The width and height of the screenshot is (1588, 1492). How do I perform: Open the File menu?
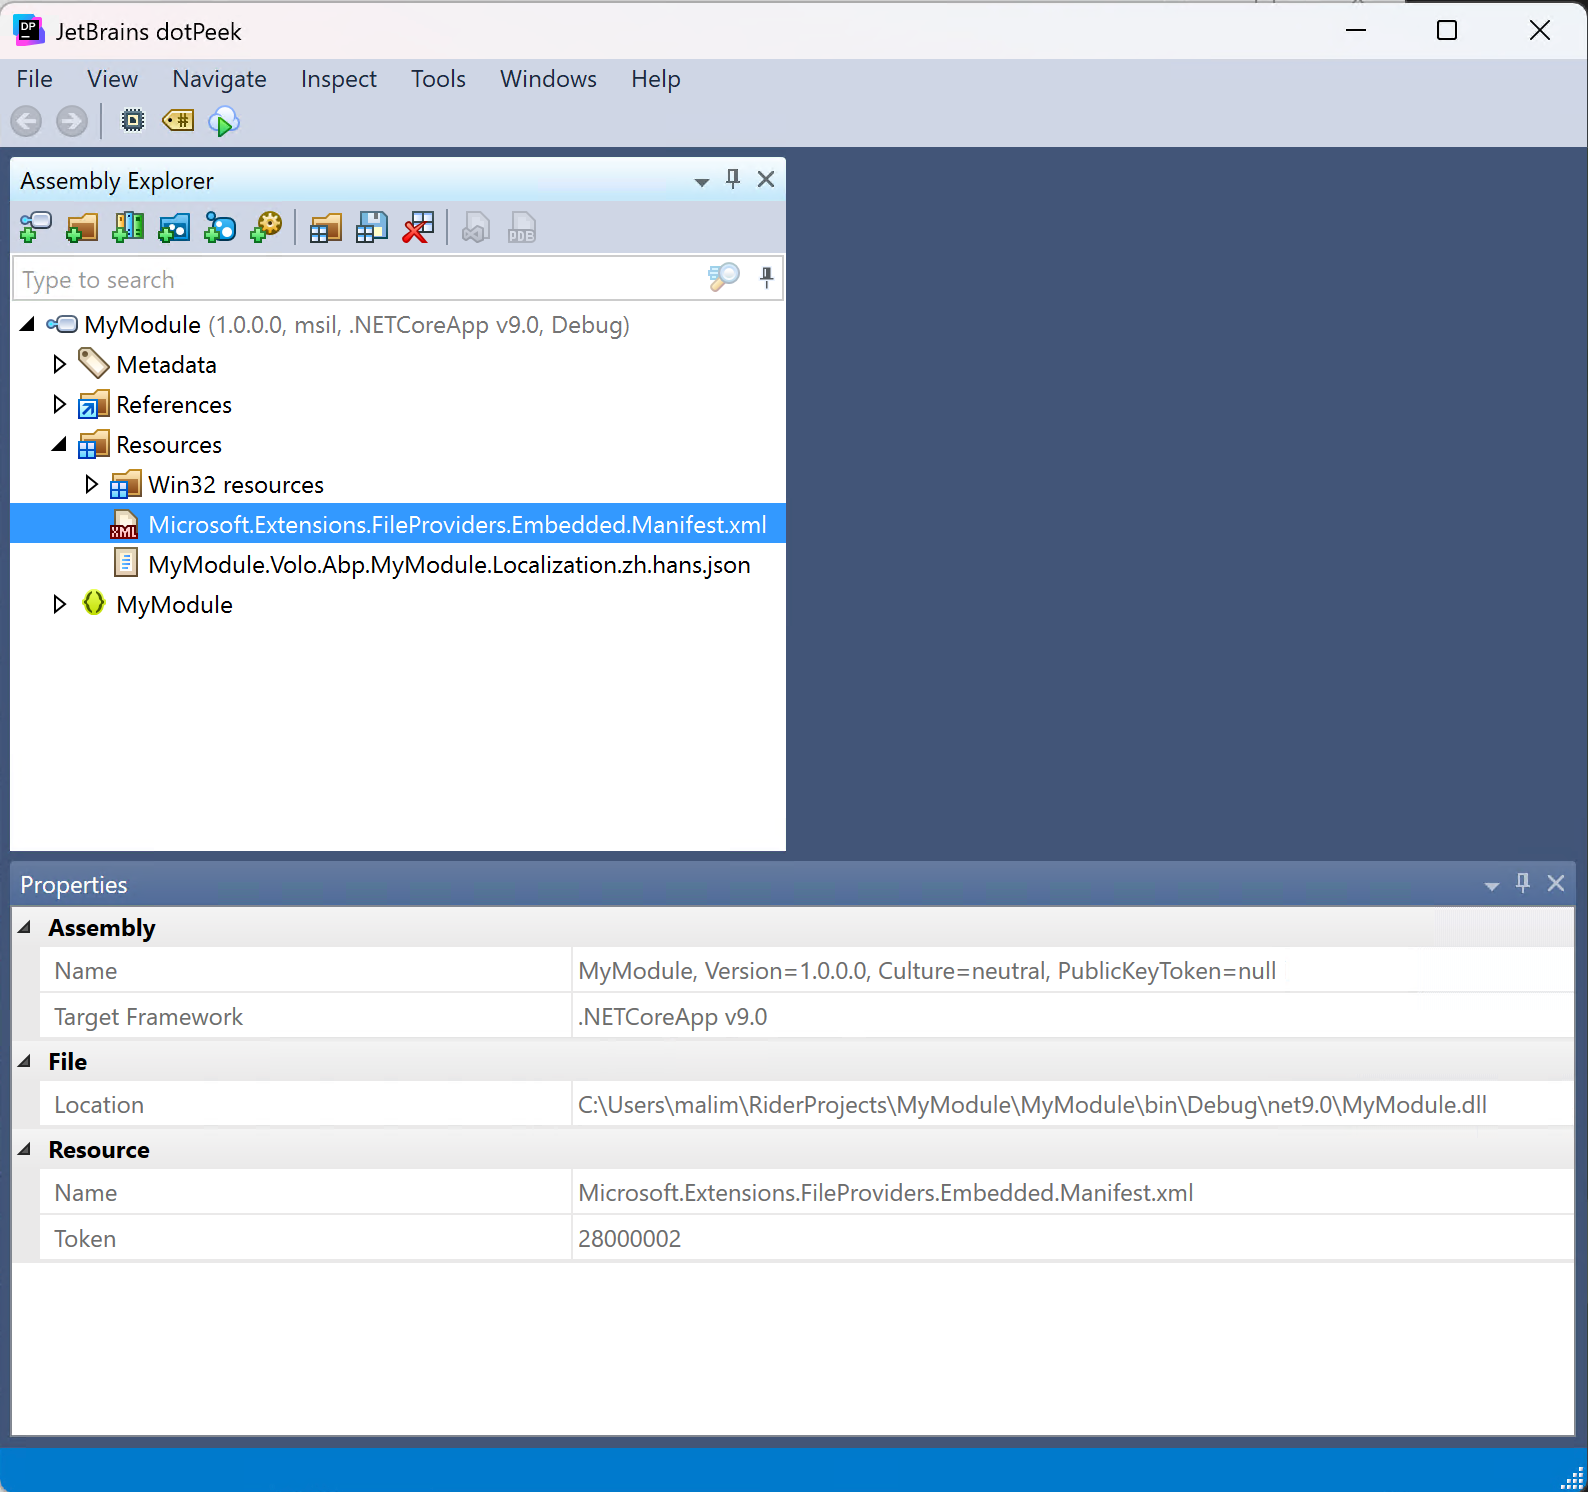[x=35, y=79]
